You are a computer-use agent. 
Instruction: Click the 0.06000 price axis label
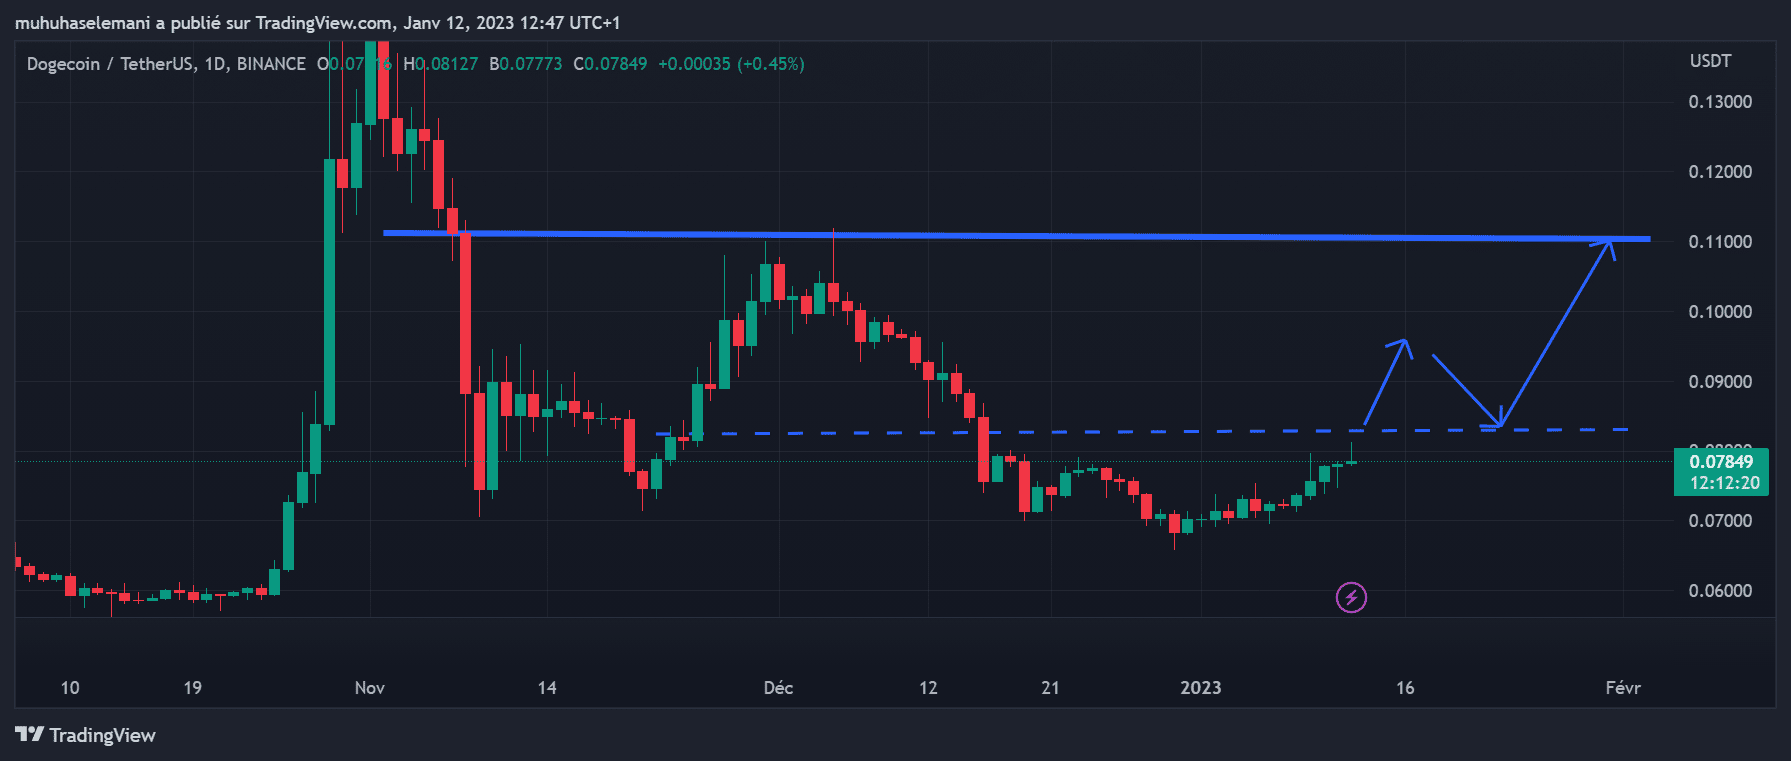tap(1720, 591)
